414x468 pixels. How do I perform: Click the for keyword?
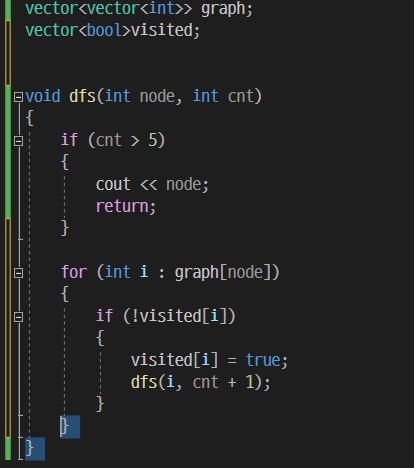coord(74,272)
